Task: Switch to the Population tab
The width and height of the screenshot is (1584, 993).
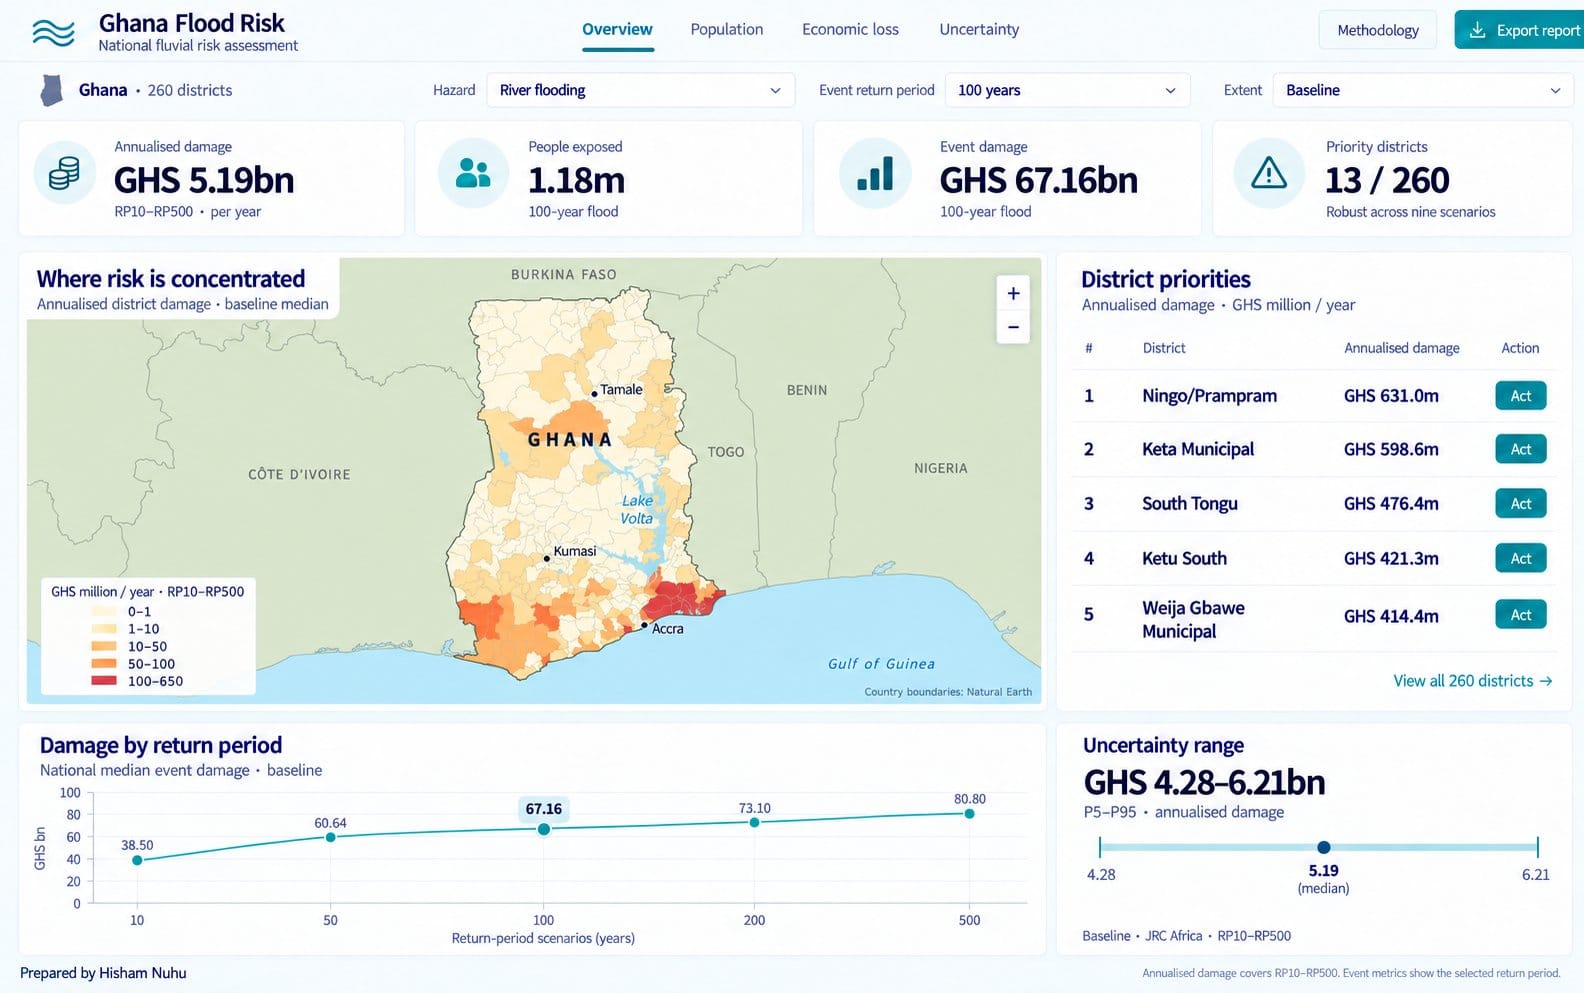Action: coord(727,30)
